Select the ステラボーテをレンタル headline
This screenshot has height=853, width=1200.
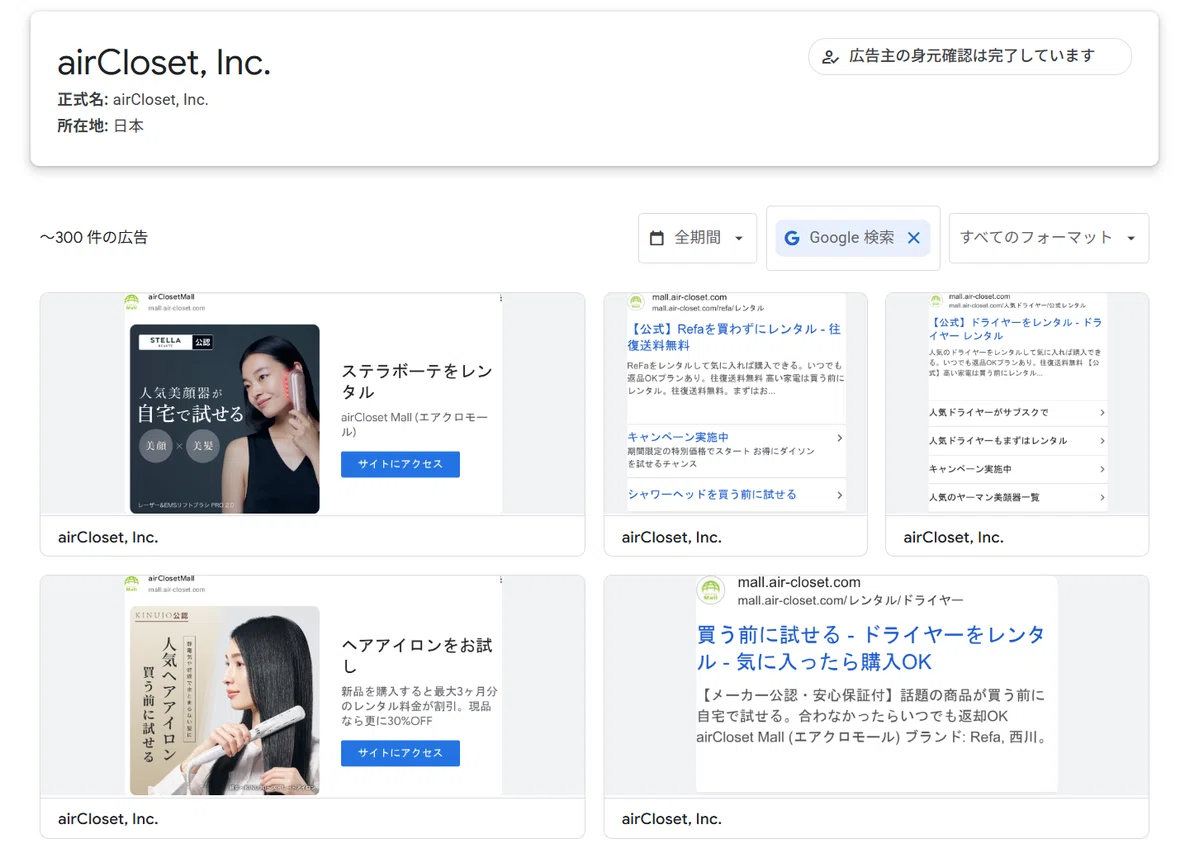[417, 381]
